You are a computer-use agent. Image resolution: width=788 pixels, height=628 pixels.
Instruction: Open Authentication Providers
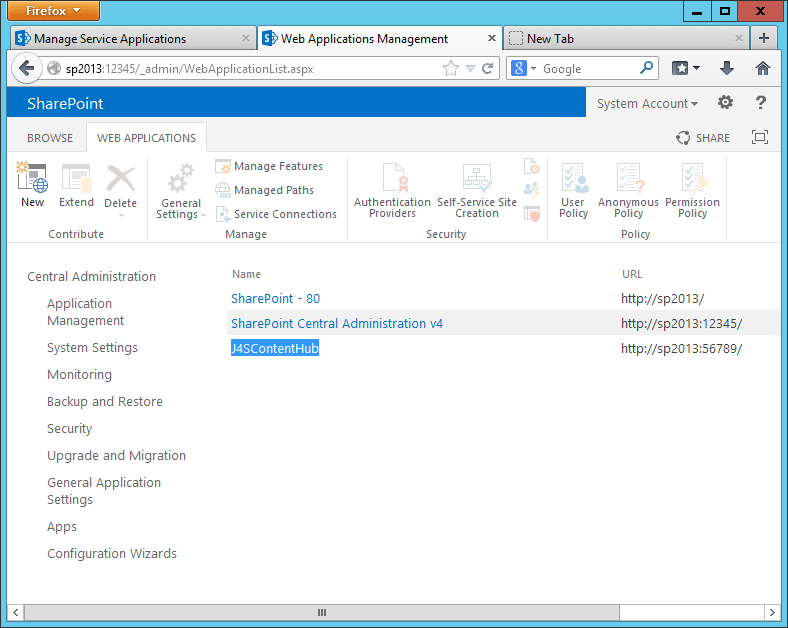[x=392, y=191]
